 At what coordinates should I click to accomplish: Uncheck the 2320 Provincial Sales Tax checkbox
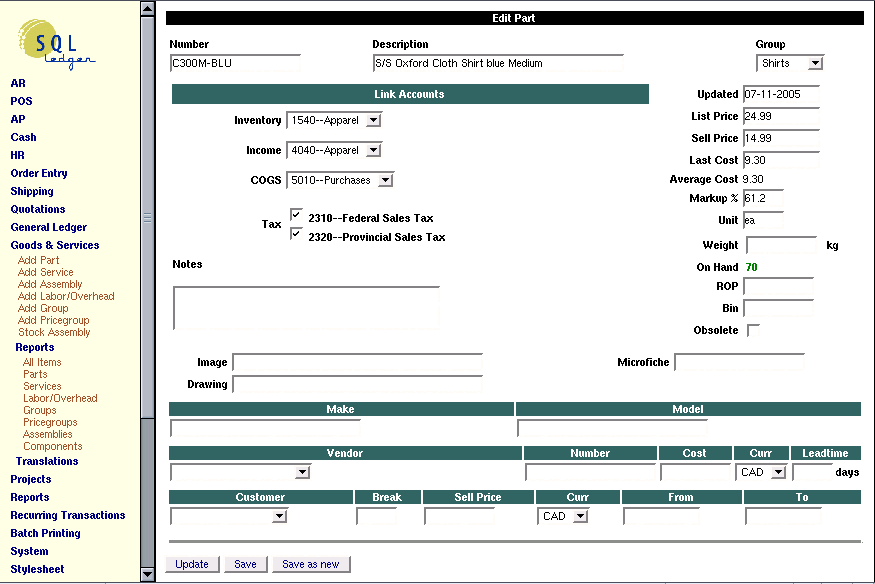tap(296, 232)
